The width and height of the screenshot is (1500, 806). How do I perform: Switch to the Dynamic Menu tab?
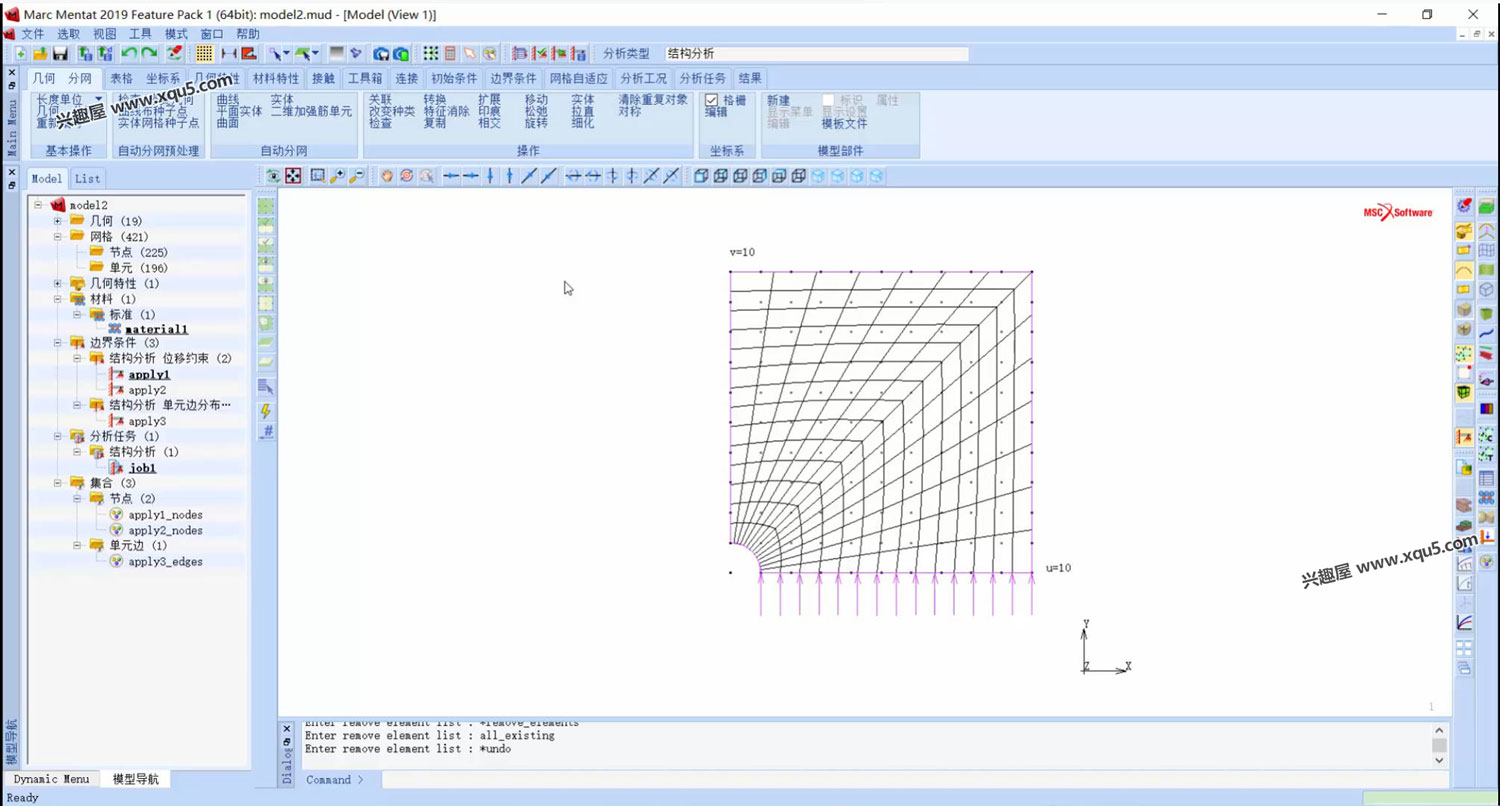click(x=51, y=779)
